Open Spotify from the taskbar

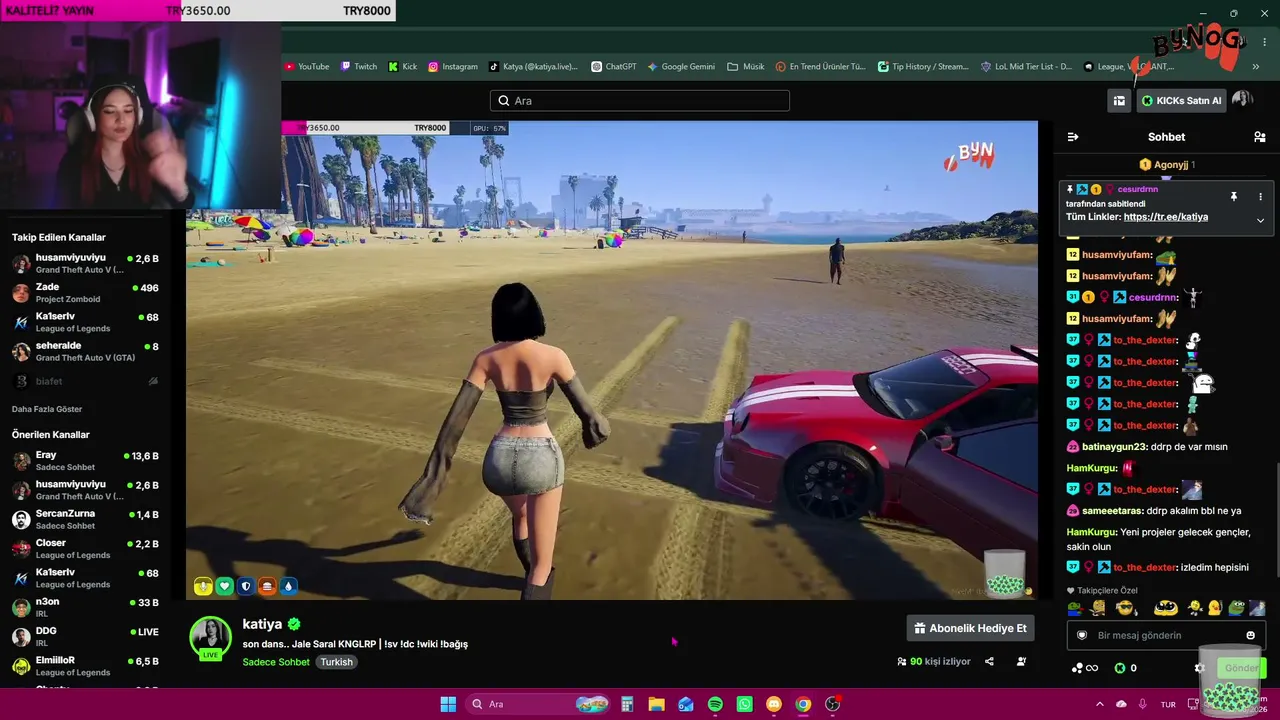[x=715, y=704]
